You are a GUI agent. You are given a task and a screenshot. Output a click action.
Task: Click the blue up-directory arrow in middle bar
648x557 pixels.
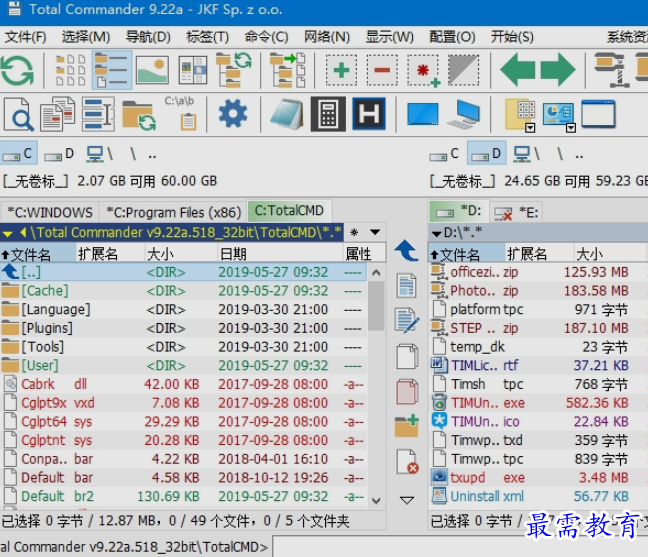point(407,251)
